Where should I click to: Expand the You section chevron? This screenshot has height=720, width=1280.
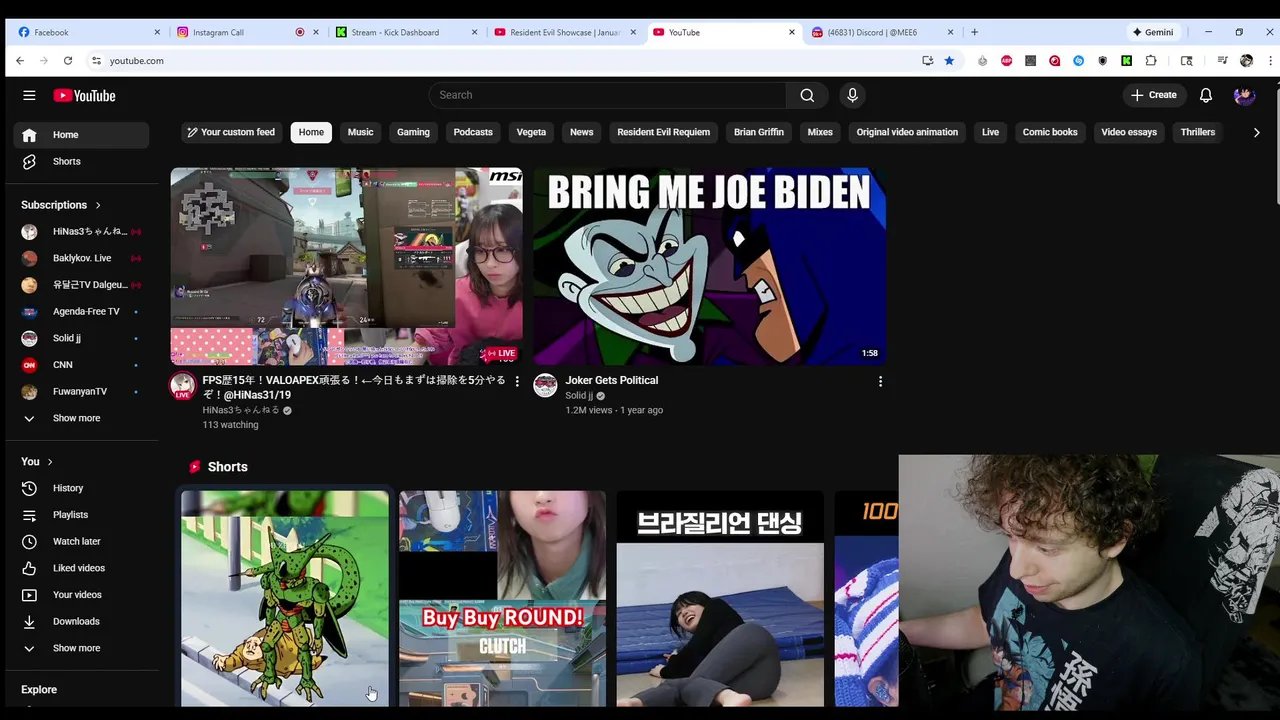point(49,461)
